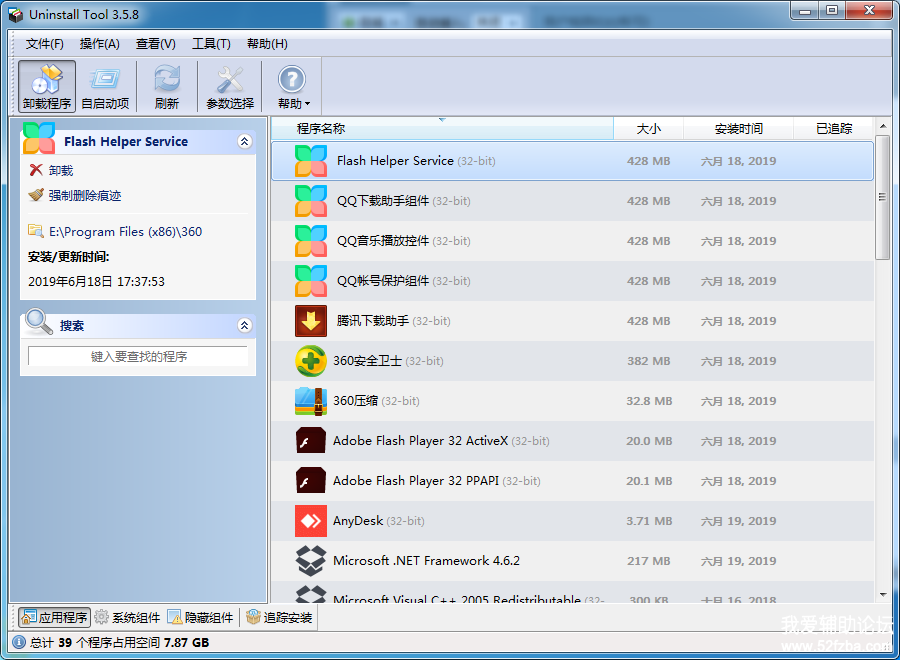Click the 3.71 MB size value
The image size is (900, 660).
pos(649,521)
